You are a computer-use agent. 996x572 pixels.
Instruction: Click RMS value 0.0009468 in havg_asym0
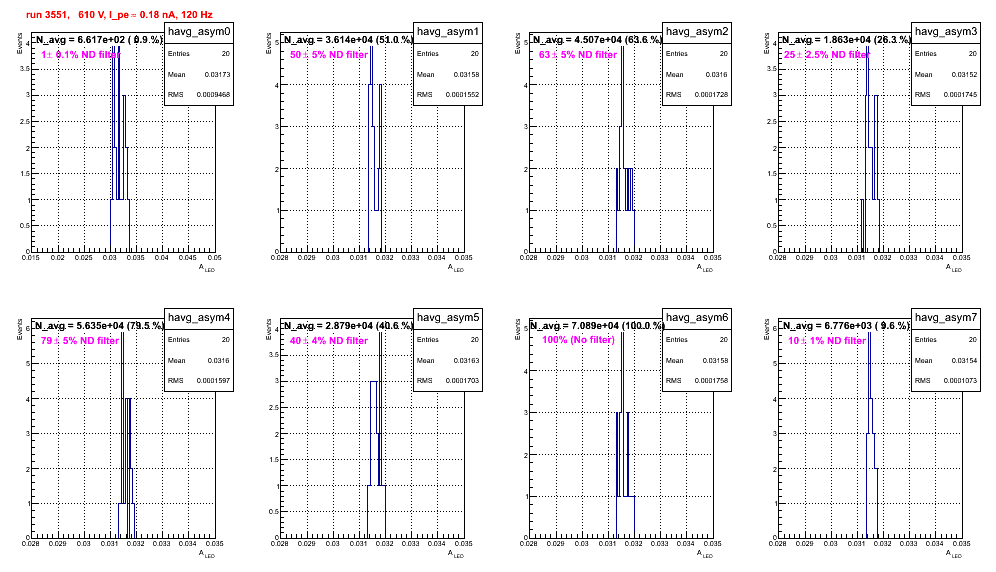213,95
